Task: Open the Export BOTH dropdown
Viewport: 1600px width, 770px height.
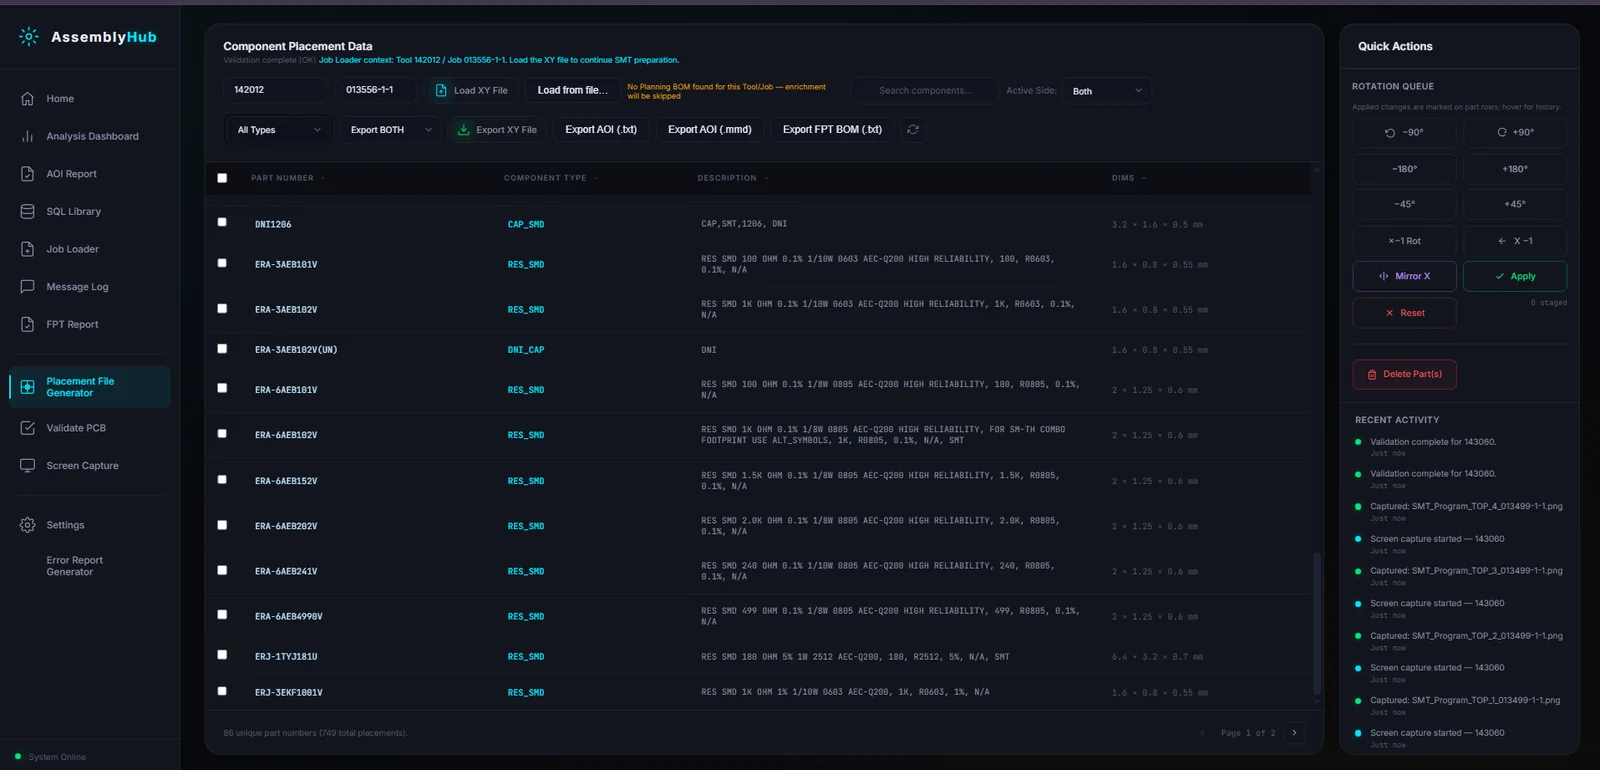Action: (390, 130)
